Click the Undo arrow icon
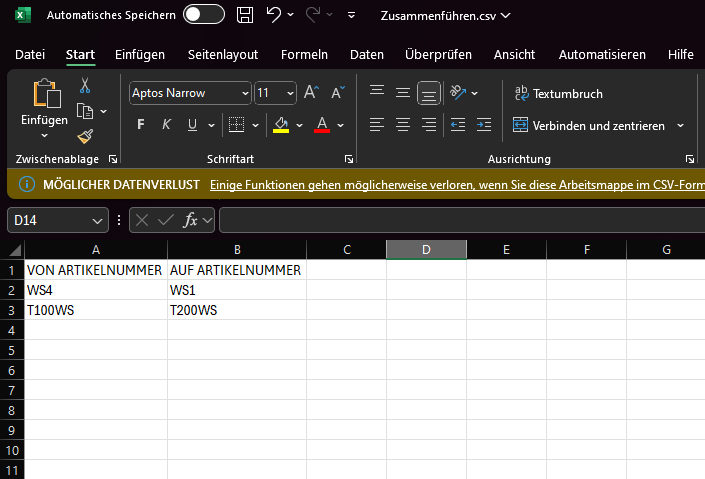 (273, 15)
